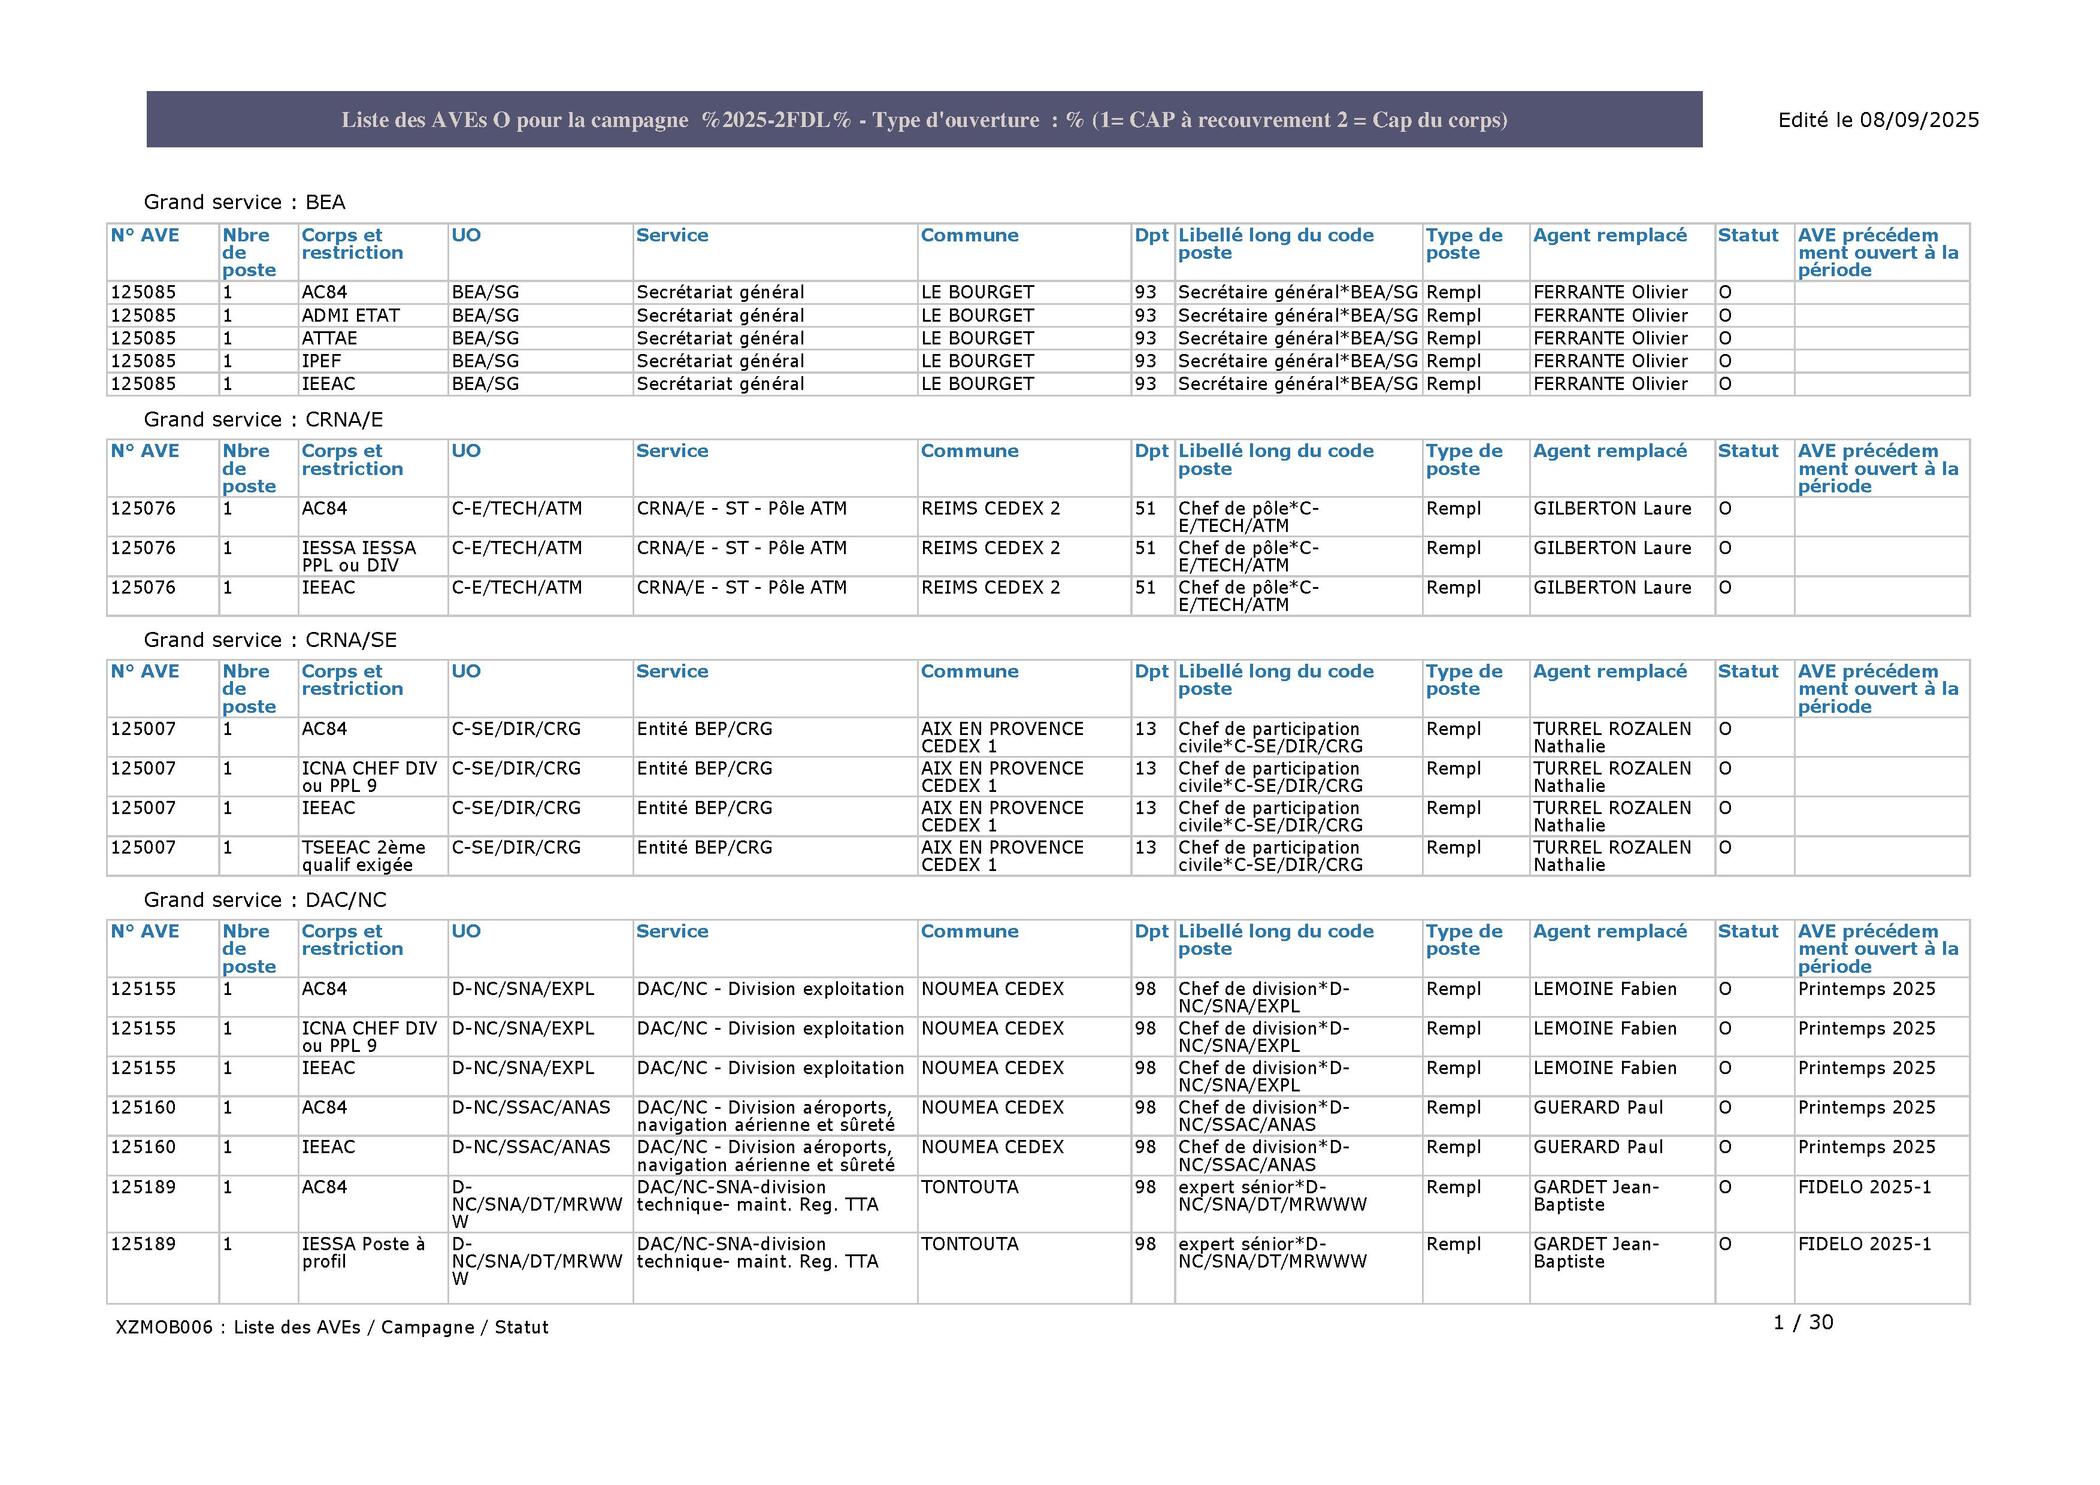Viewport: 2100px width, 1485px height.
Task: Click 'Service' header in the CRNA/E table
Action: coord(672,451)
